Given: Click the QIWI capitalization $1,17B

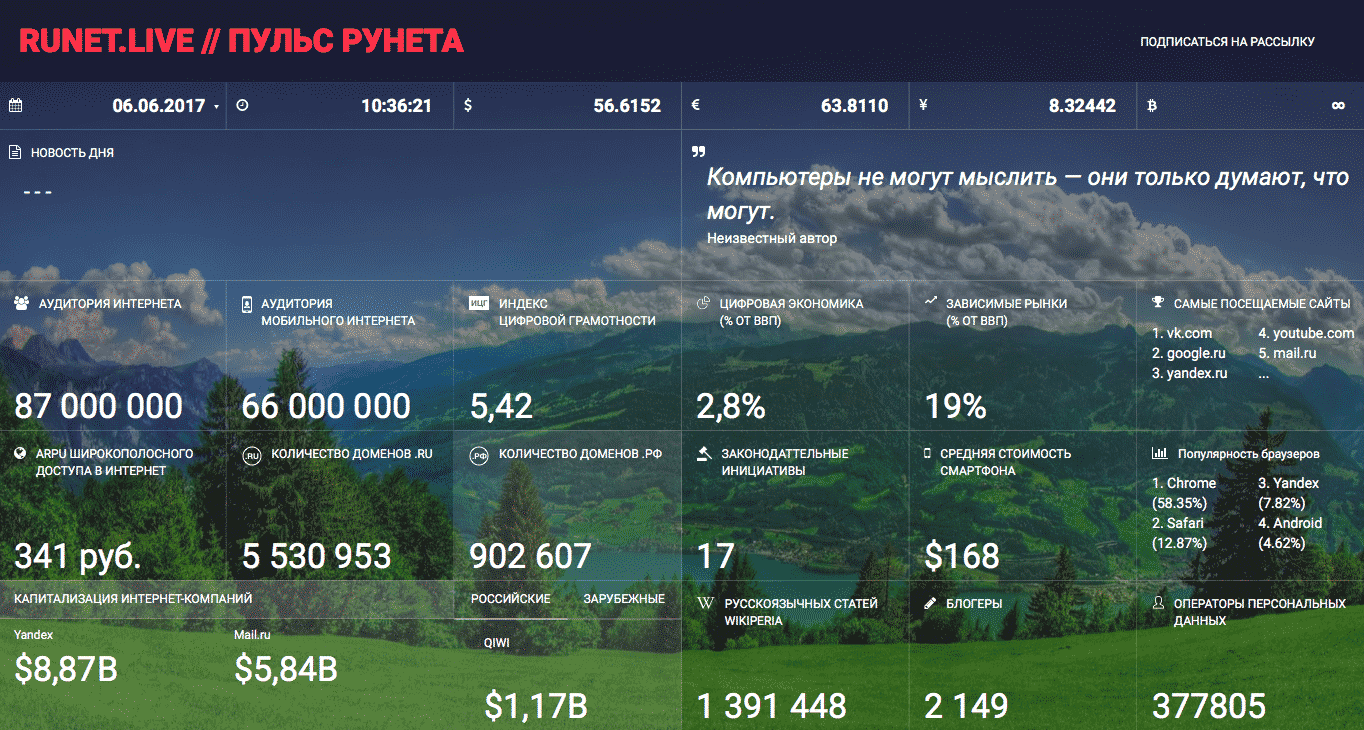Looking at the screenshot, I should click(535, 706).
